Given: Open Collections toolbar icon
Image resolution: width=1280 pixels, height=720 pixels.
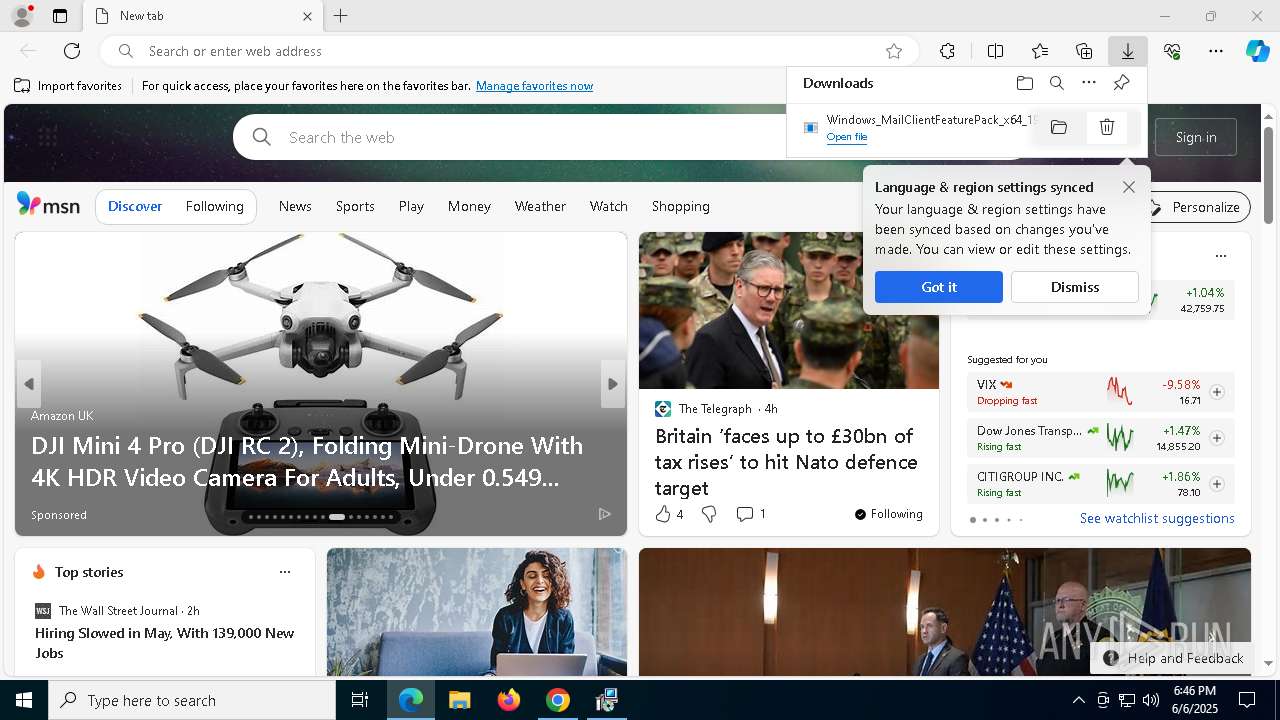Looking at the screenshot, I should coord(1084,51).
